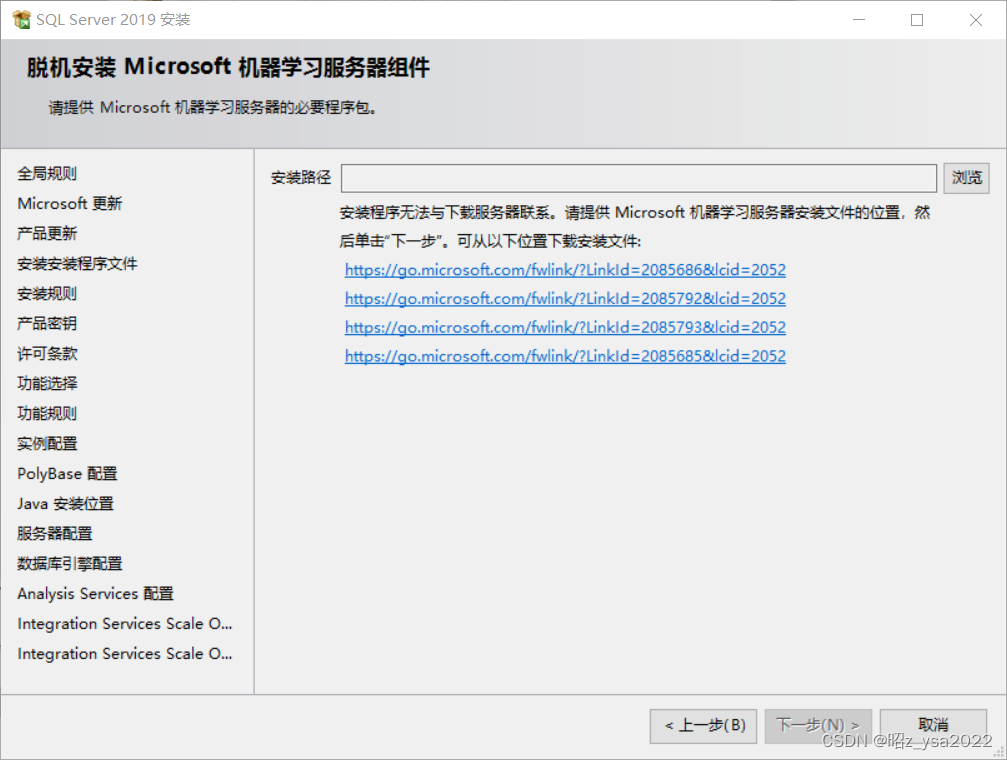Cancel setup with the 取消 button

[933, 726]
